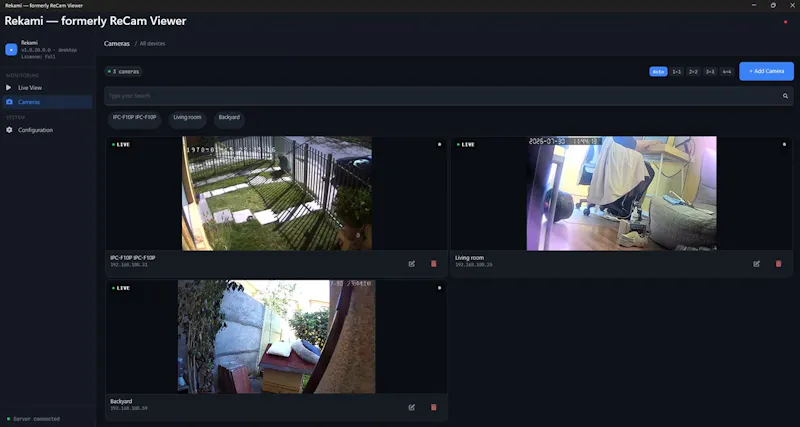Click the Cameras breadcrumb heading
Viewport: 800px width, 427px height.
[x=116, y=44]
